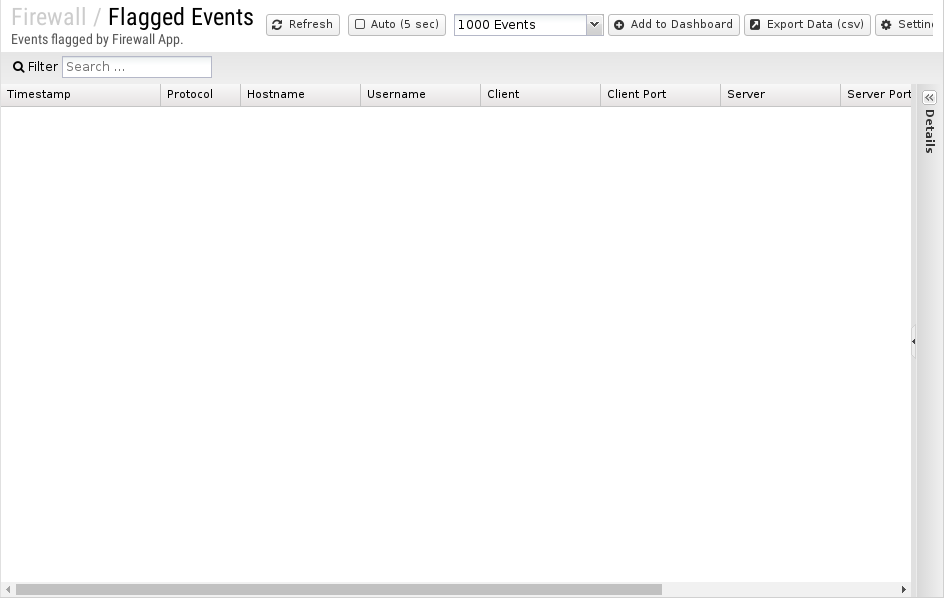Click the Client Port column header
The image size is (944, 598).
point(660,95)
